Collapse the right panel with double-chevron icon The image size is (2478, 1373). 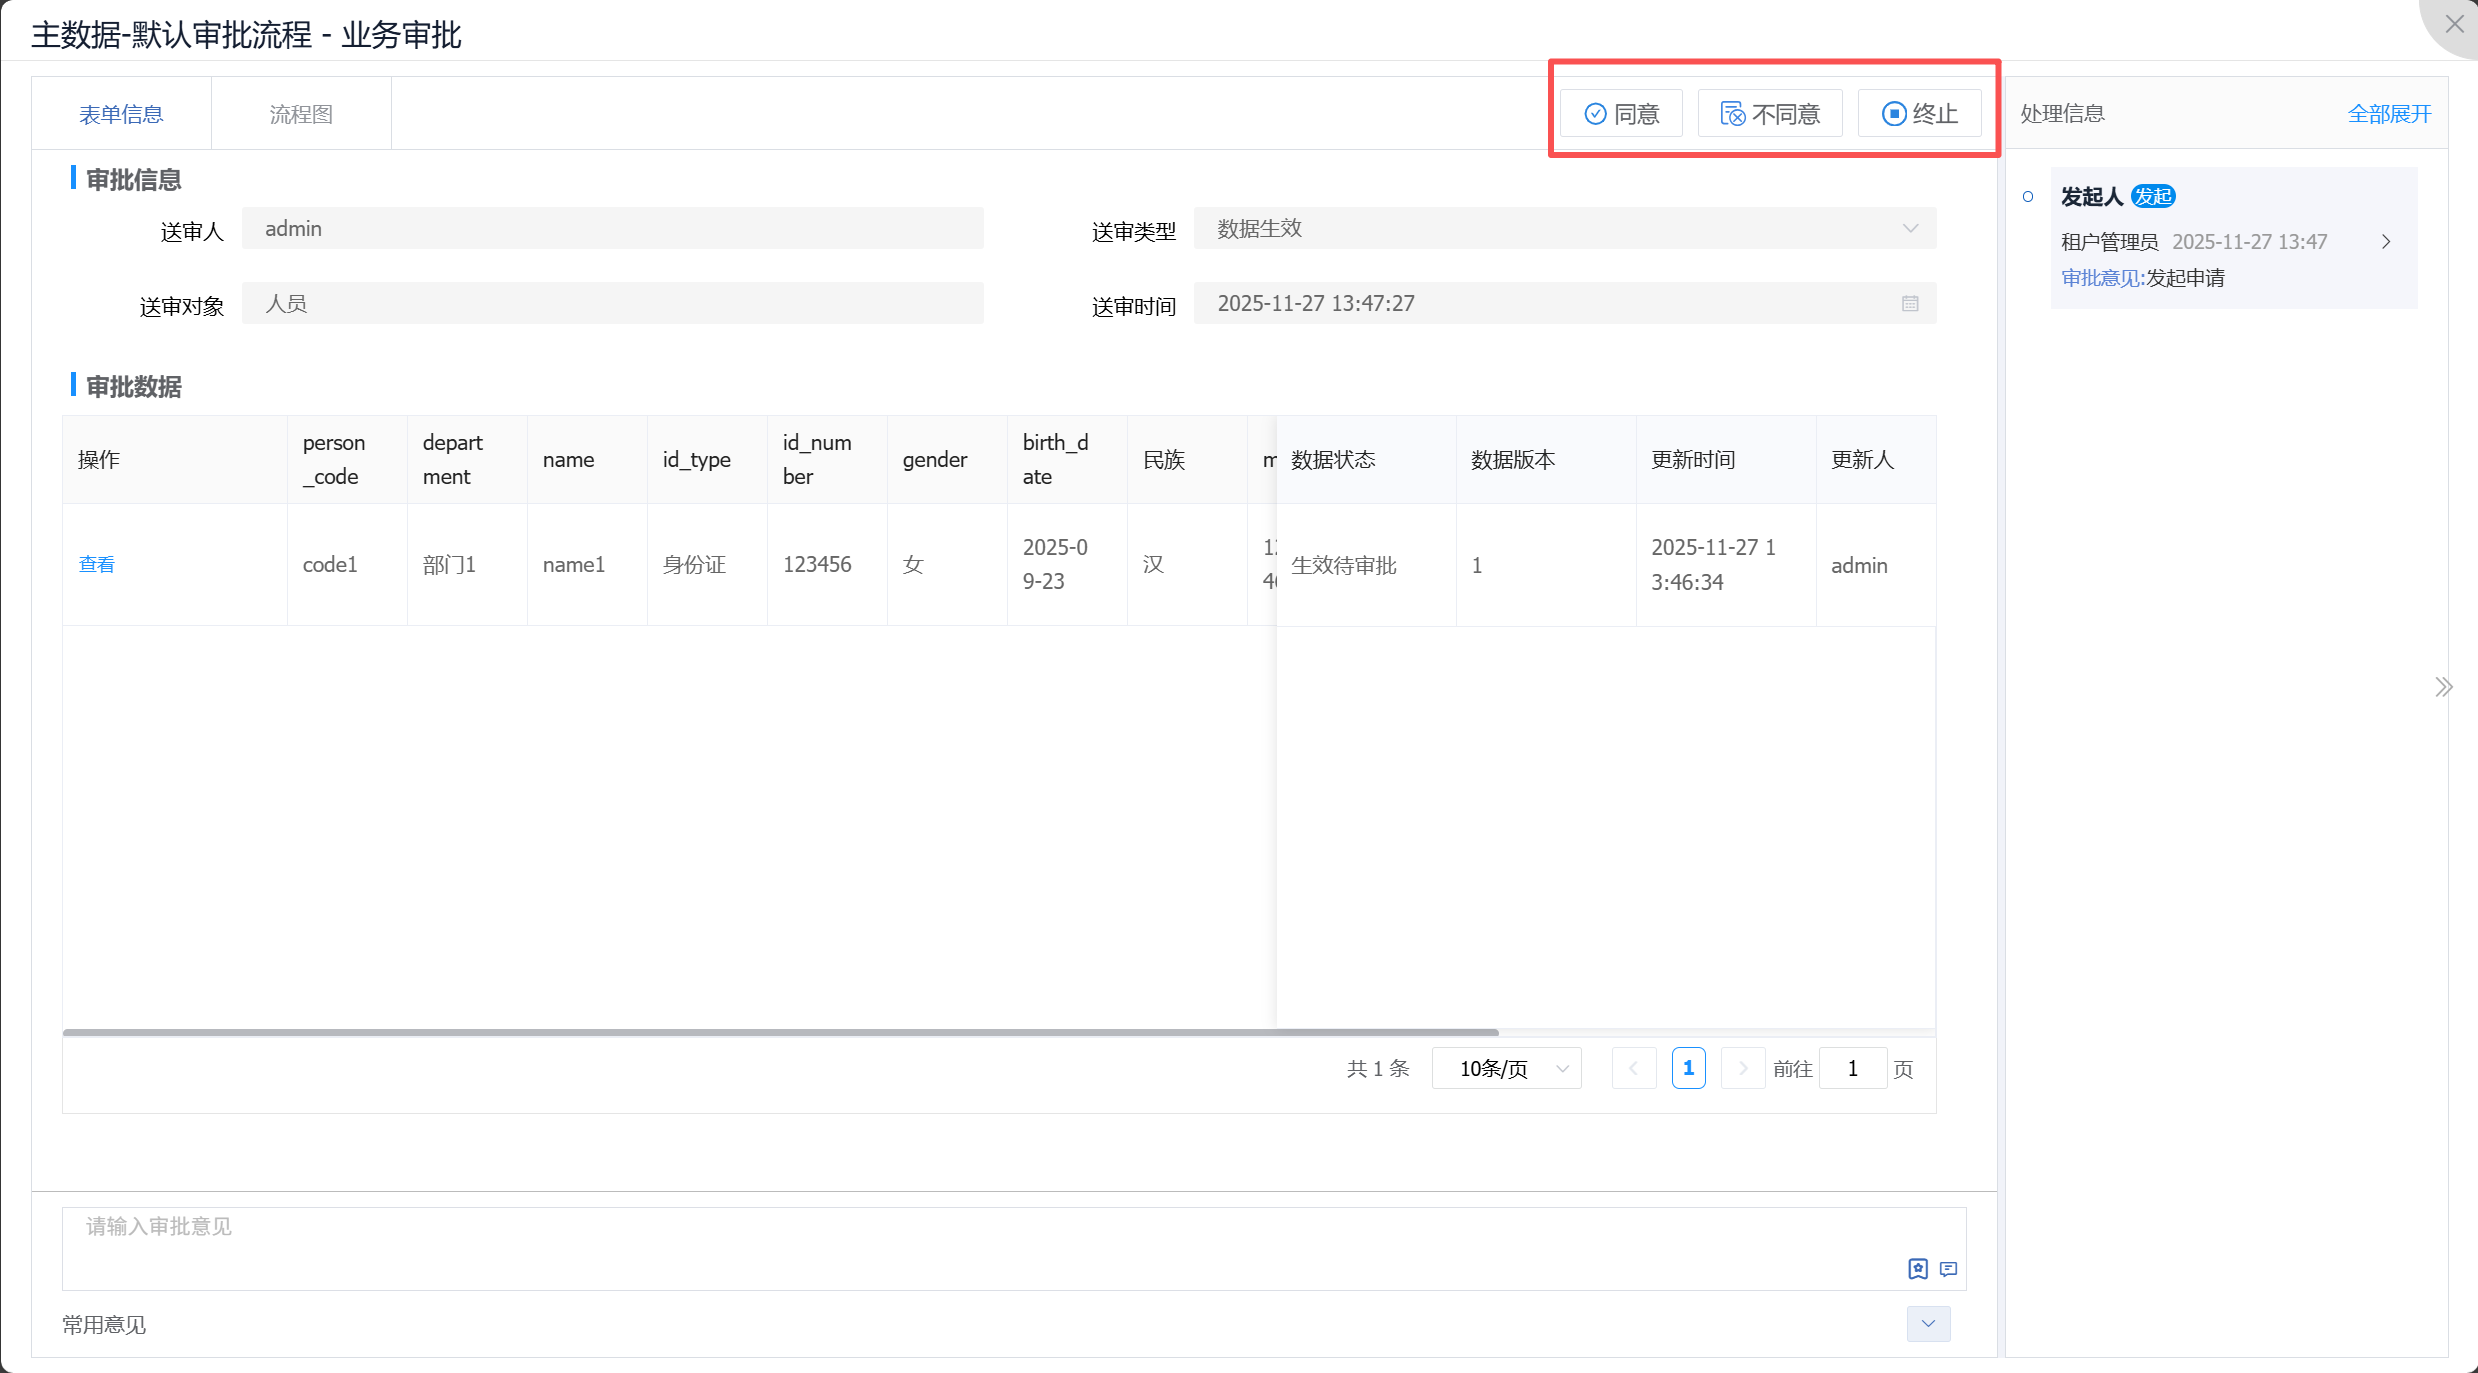2443,687
